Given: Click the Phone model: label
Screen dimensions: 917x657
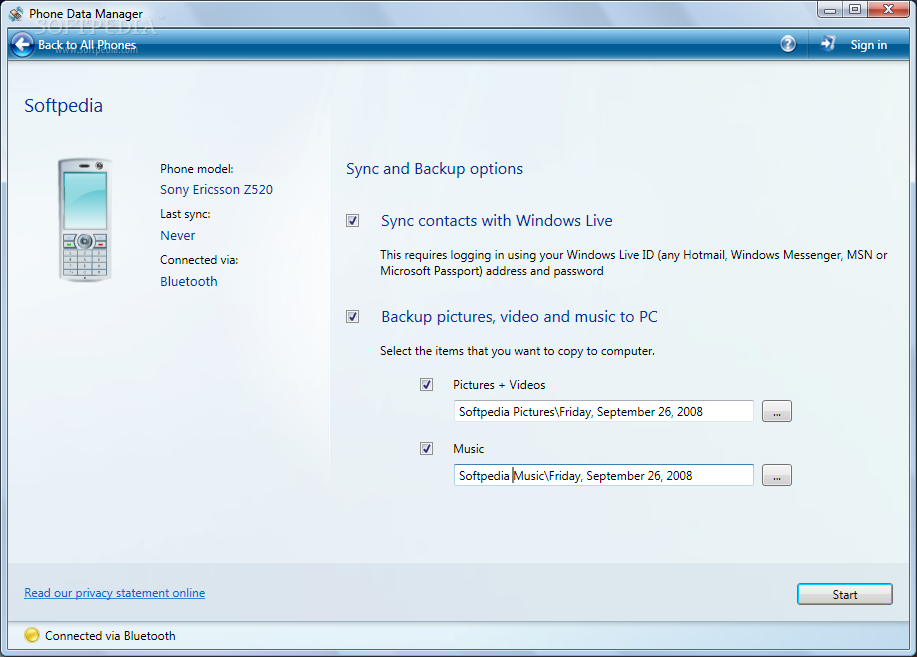Looking at the screenshot, I should tap(196, 169).
